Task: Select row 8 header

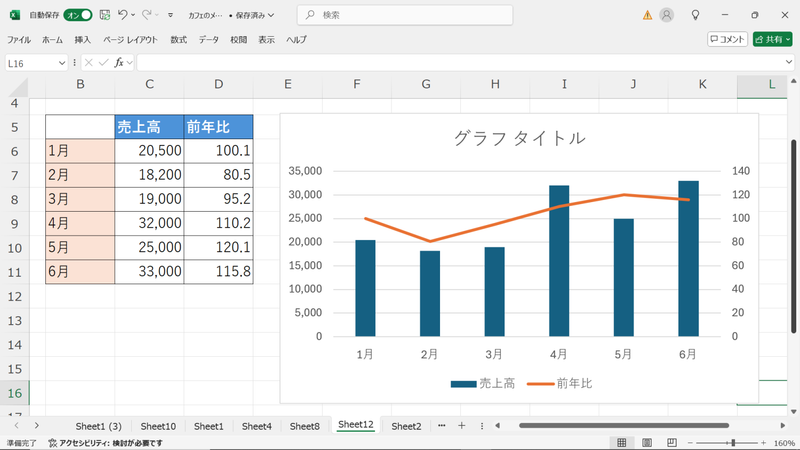Action: [x=14, y=199]
